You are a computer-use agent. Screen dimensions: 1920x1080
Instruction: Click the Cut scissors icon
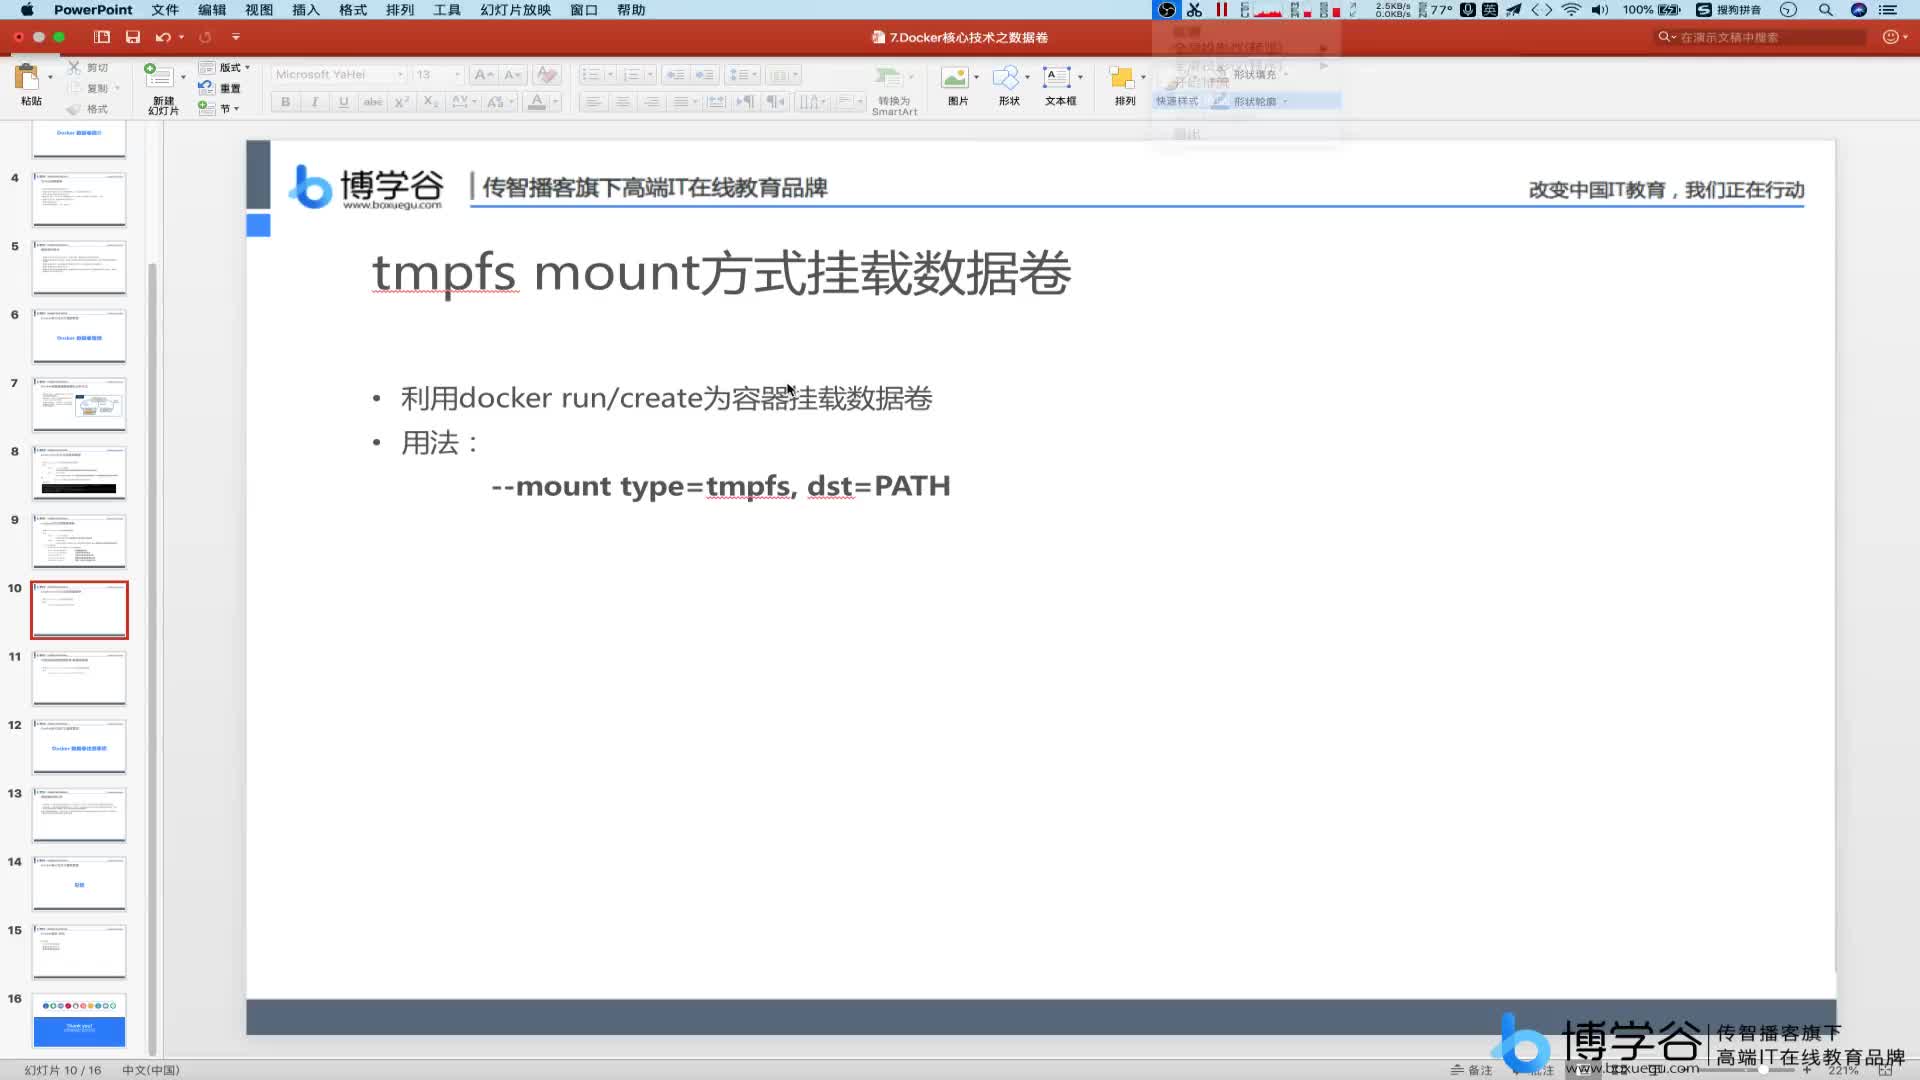[74, 68]
